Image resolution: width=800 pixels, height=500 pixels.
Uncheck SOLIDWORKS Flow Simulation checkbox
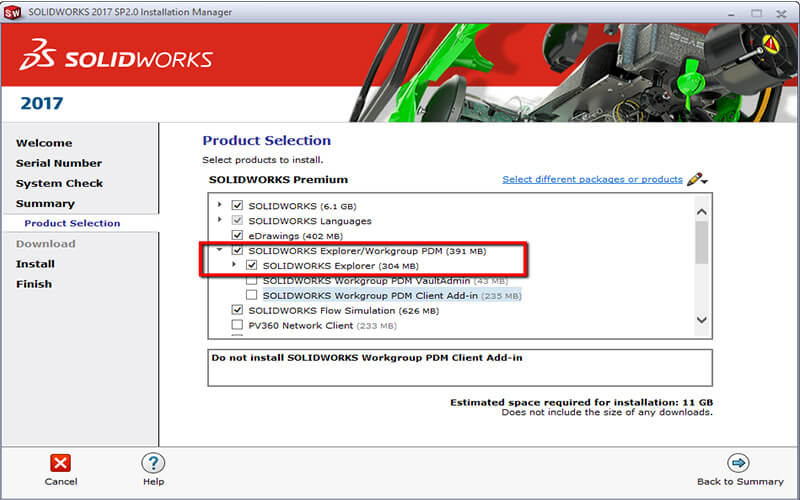point(237,310)
